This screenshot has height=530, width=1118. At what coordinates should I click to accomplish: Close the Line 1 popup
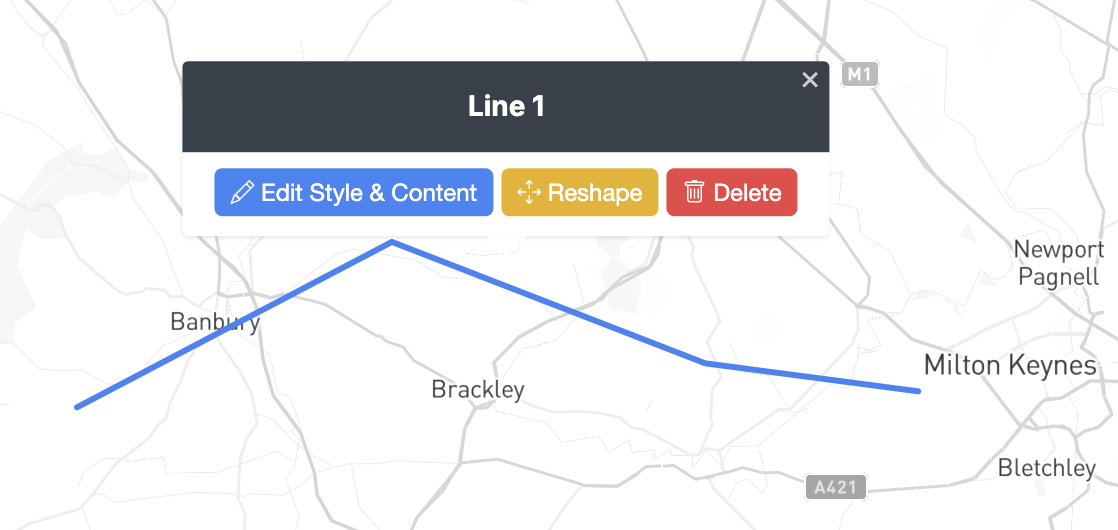(x=810, y=80)
